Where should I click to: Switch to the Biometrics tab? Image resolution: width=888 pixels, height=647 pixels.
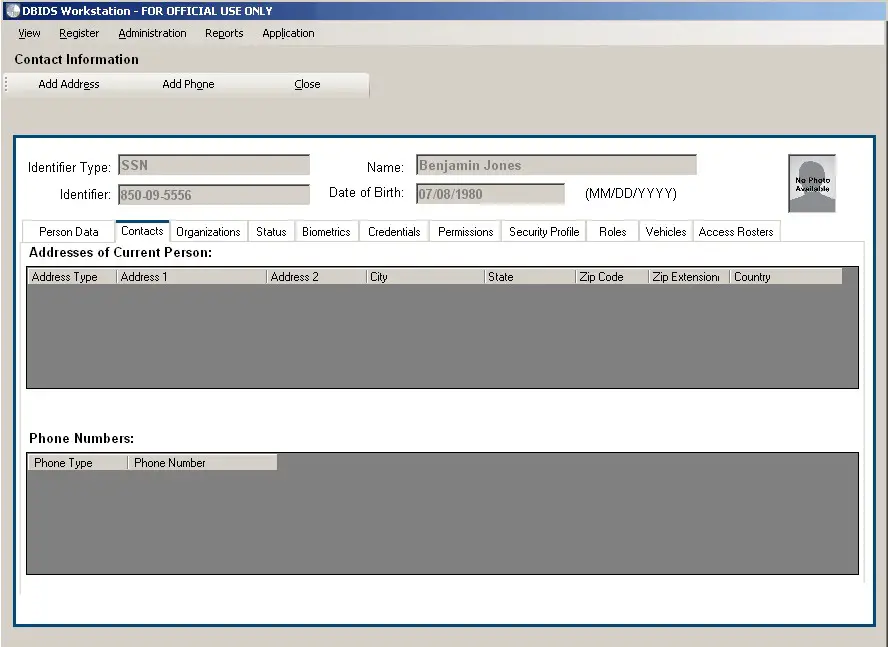click(326, 231)
